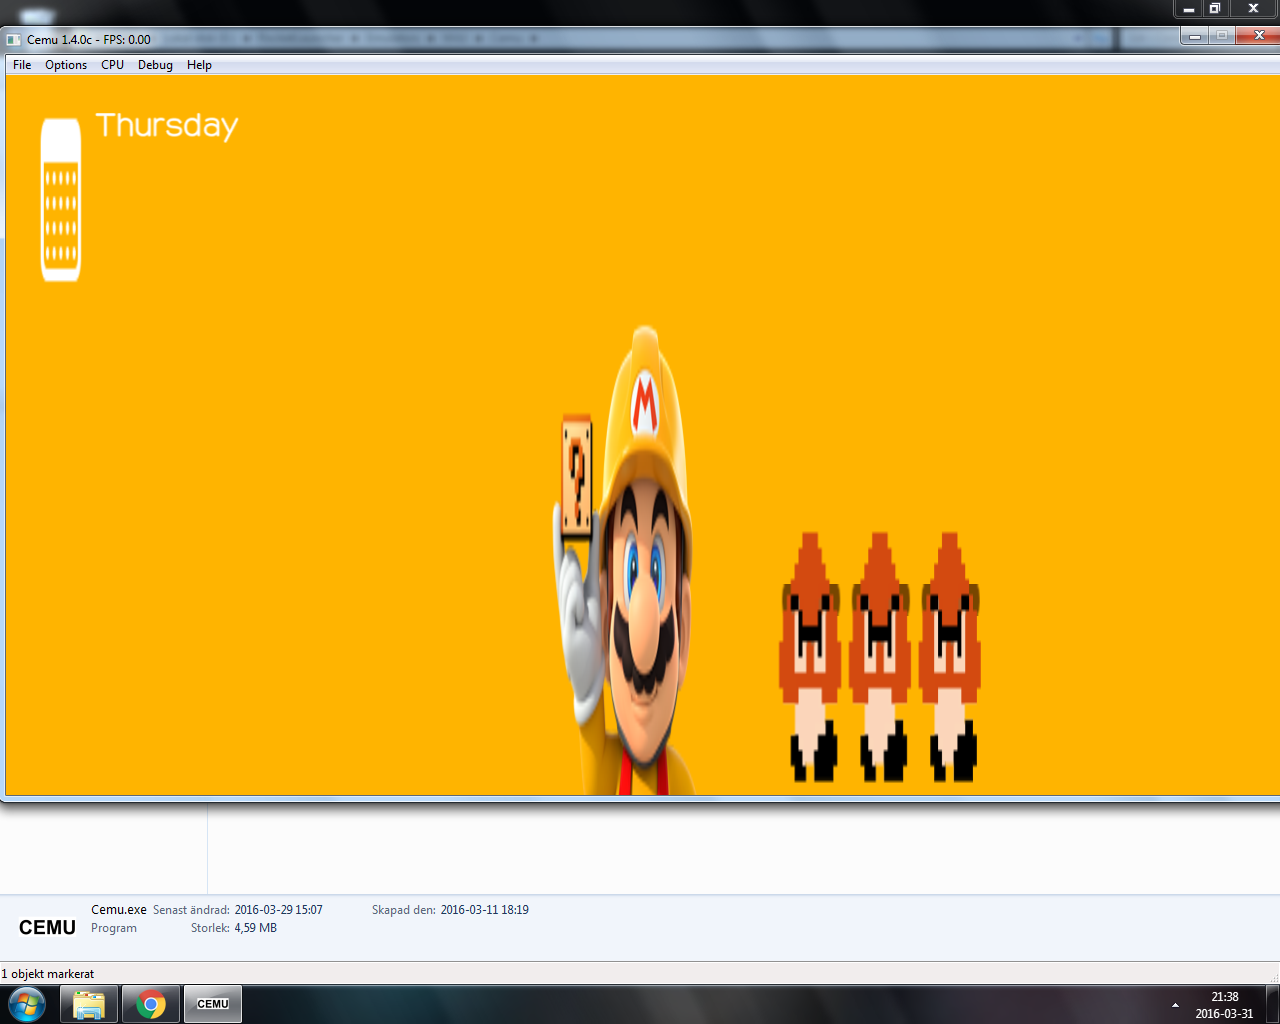Click the taskbar clock showing 21:38
Screen dimensions: 1280x1024
[1224, 1005]
